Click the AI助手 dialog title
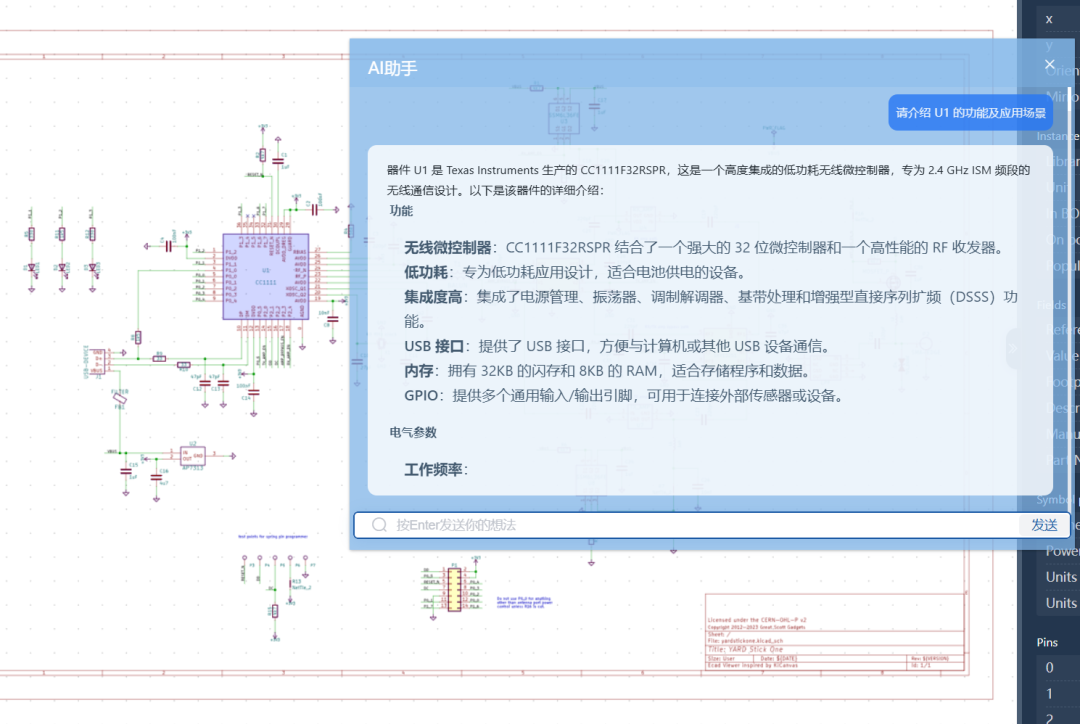The image size is (1080, 724). pyautogui.click(x=393, y=68)
